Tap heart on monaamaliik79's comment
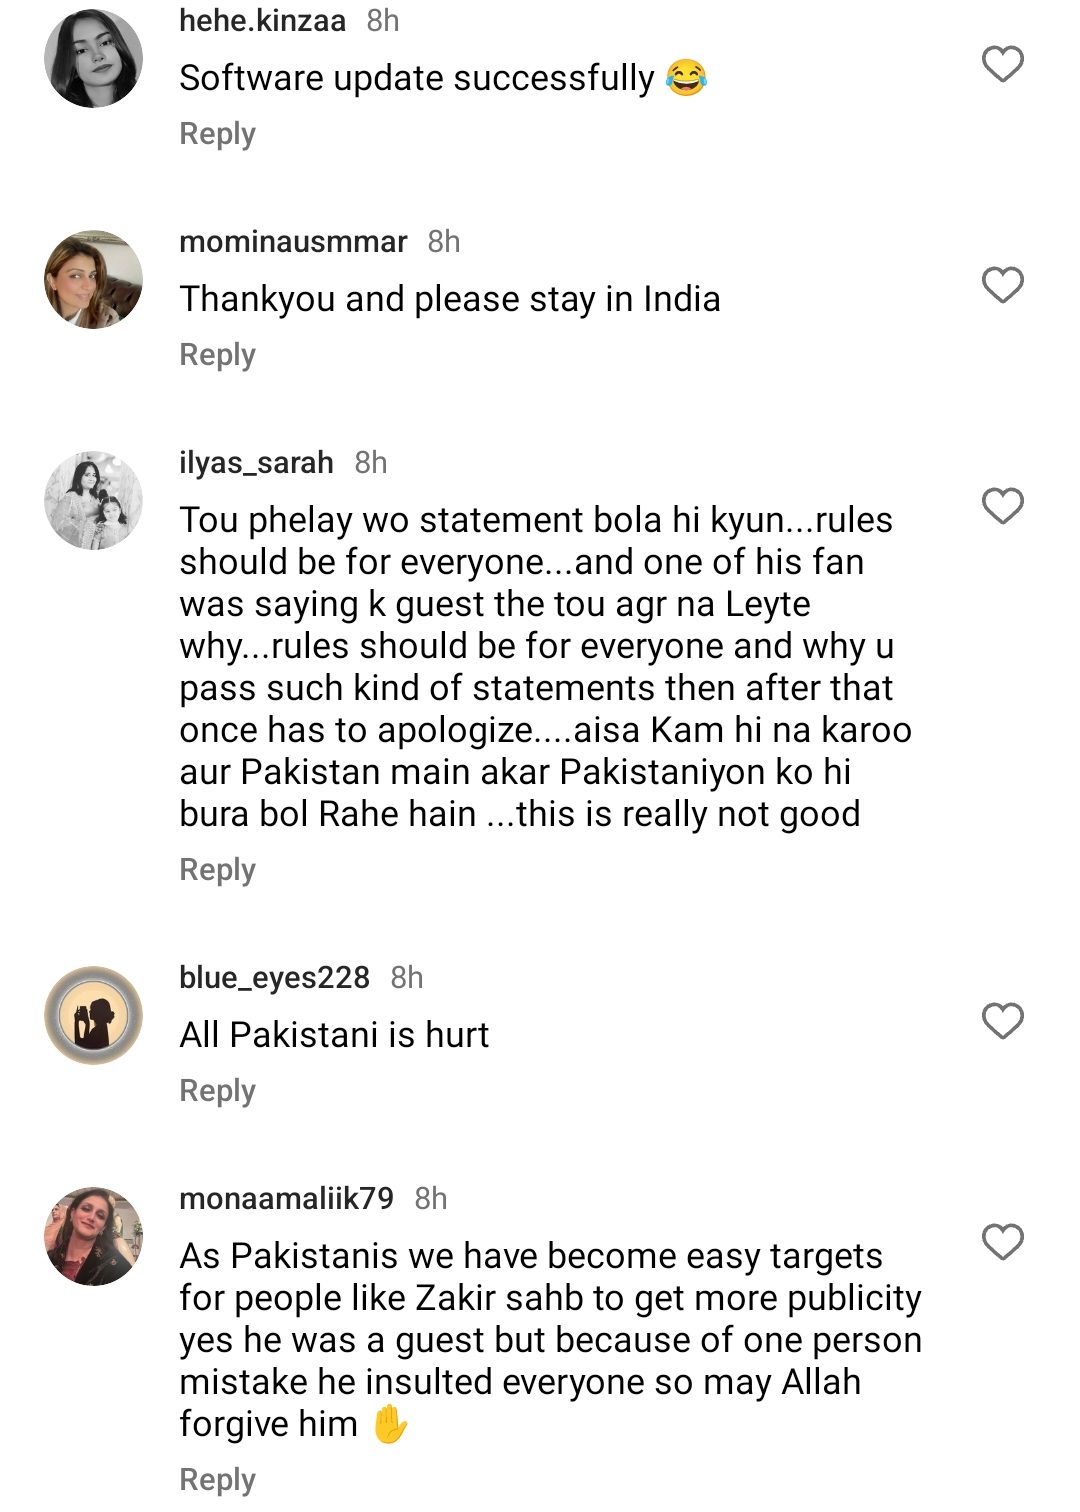 point(1002,1242)
